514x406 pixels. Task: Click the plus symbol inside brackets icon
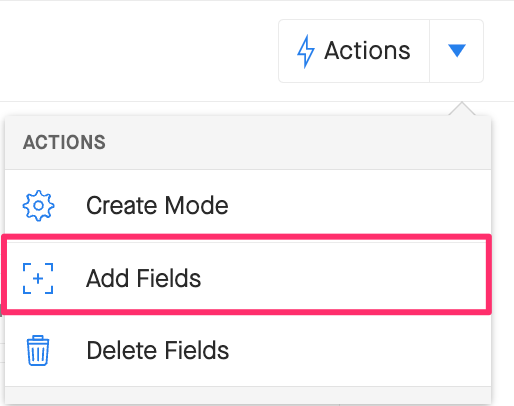pos(38,278)
